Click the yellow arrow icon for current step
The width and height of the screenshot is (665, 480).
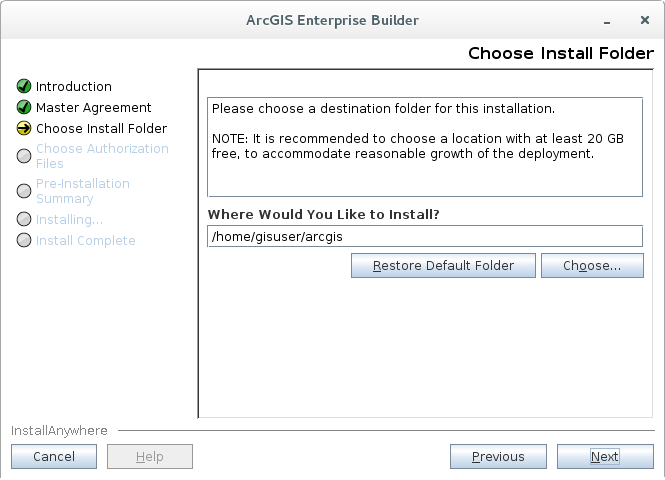pos(24,128)
